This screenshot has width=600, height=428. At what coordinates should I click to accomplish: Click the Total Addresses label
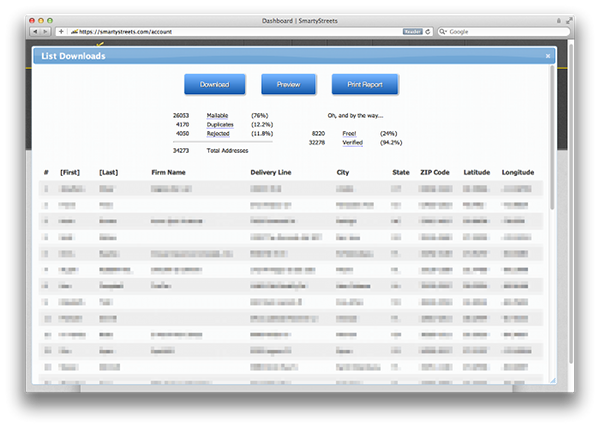click(x=227, y=150)
